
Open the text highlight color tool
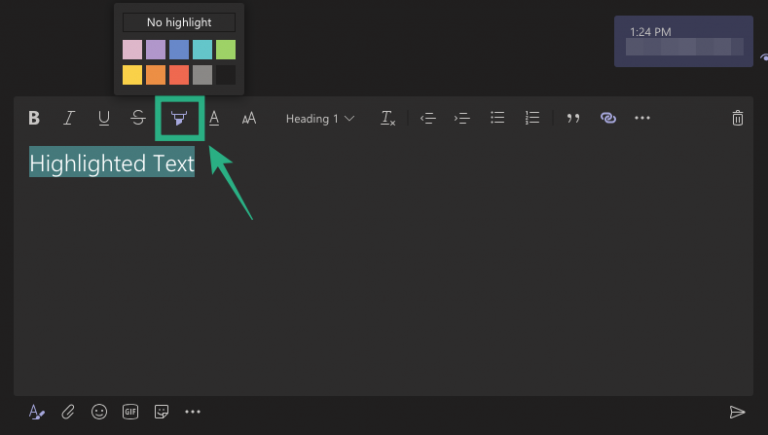pyautogui.click(x=179, y=118)
